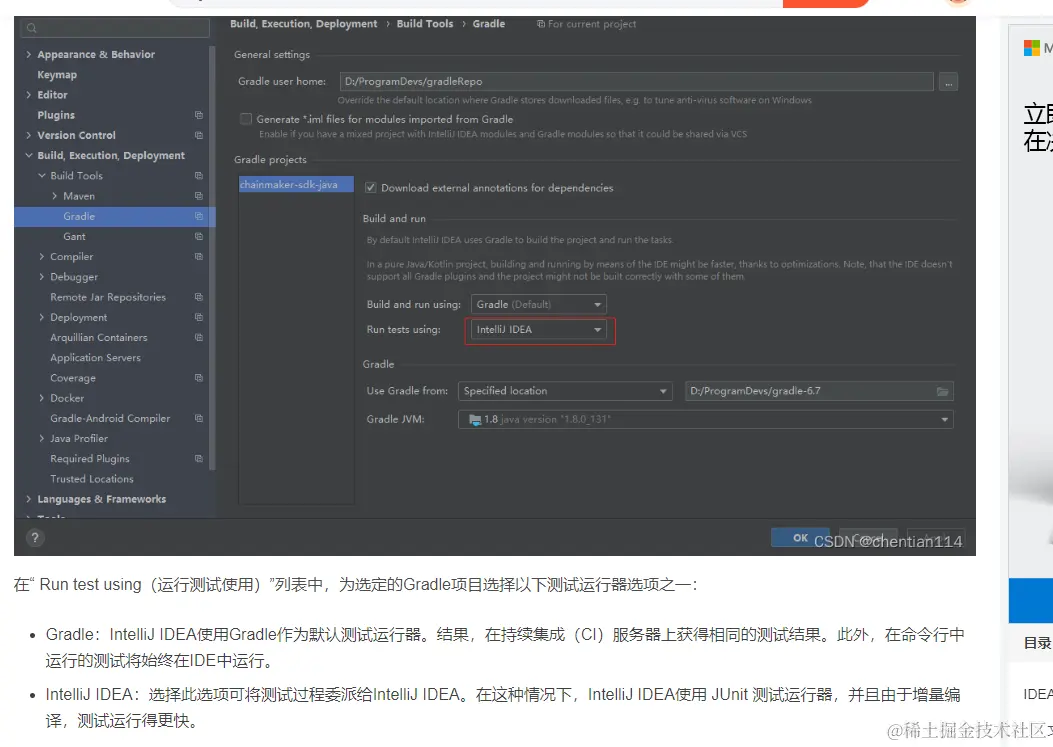Click the settings search field
1053x747 pixels.
tap(115, 28)
